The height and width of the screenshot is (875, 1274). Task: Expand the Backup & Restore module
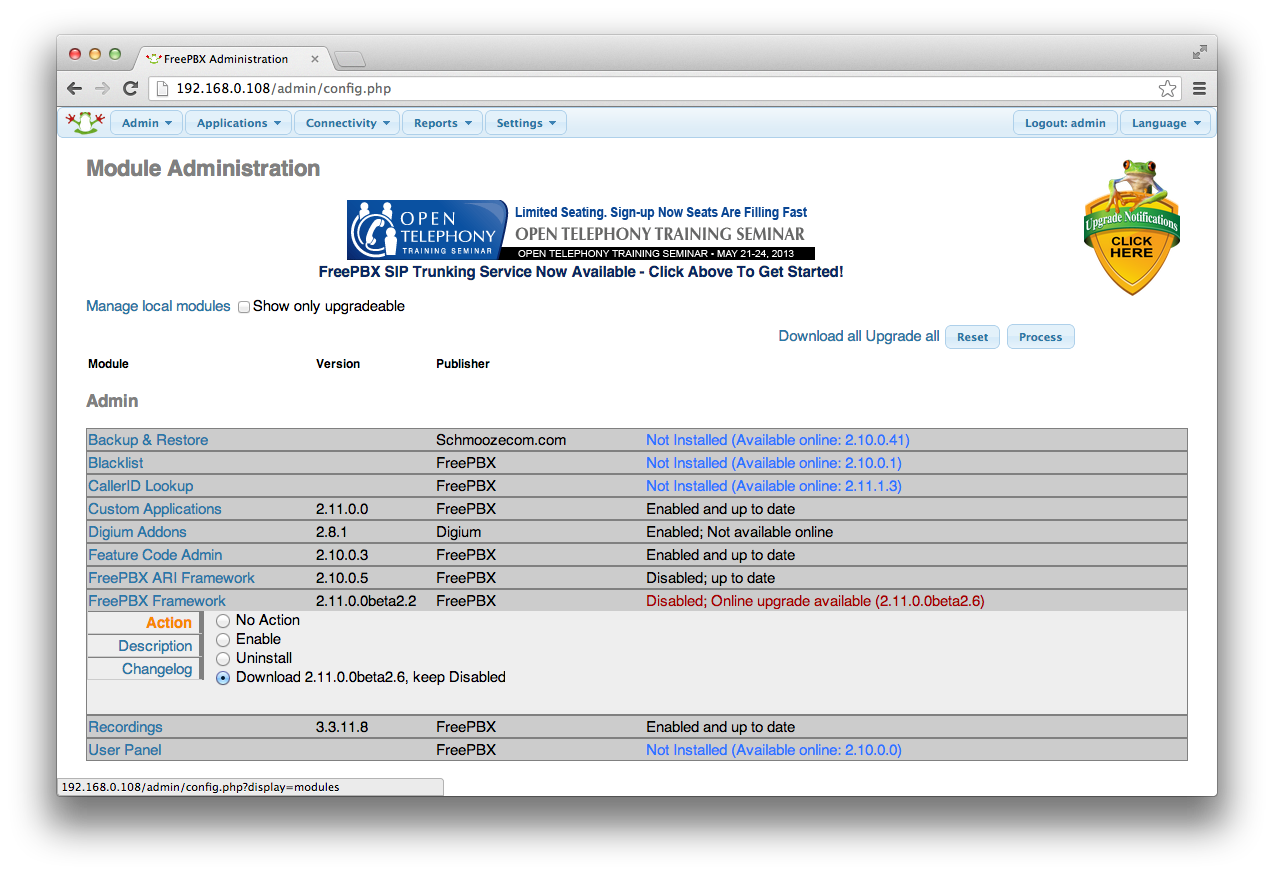coord(148,440)
